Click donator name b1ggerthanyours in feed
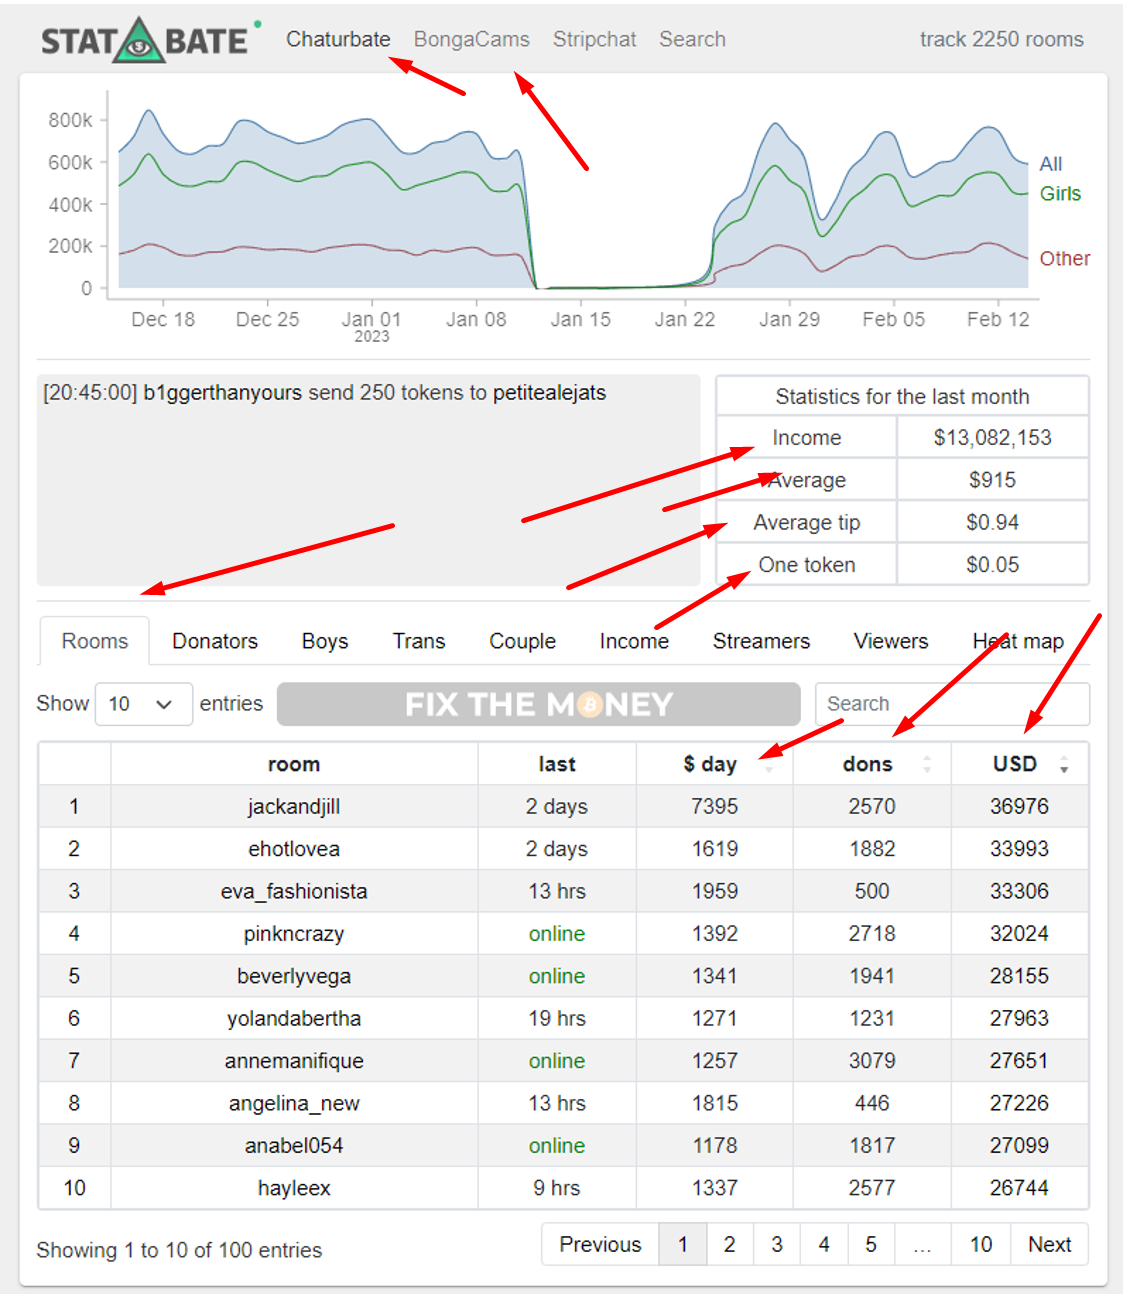Viewport: 1123px width, 1294px height. pyautogui.click(x=223, y=393)
